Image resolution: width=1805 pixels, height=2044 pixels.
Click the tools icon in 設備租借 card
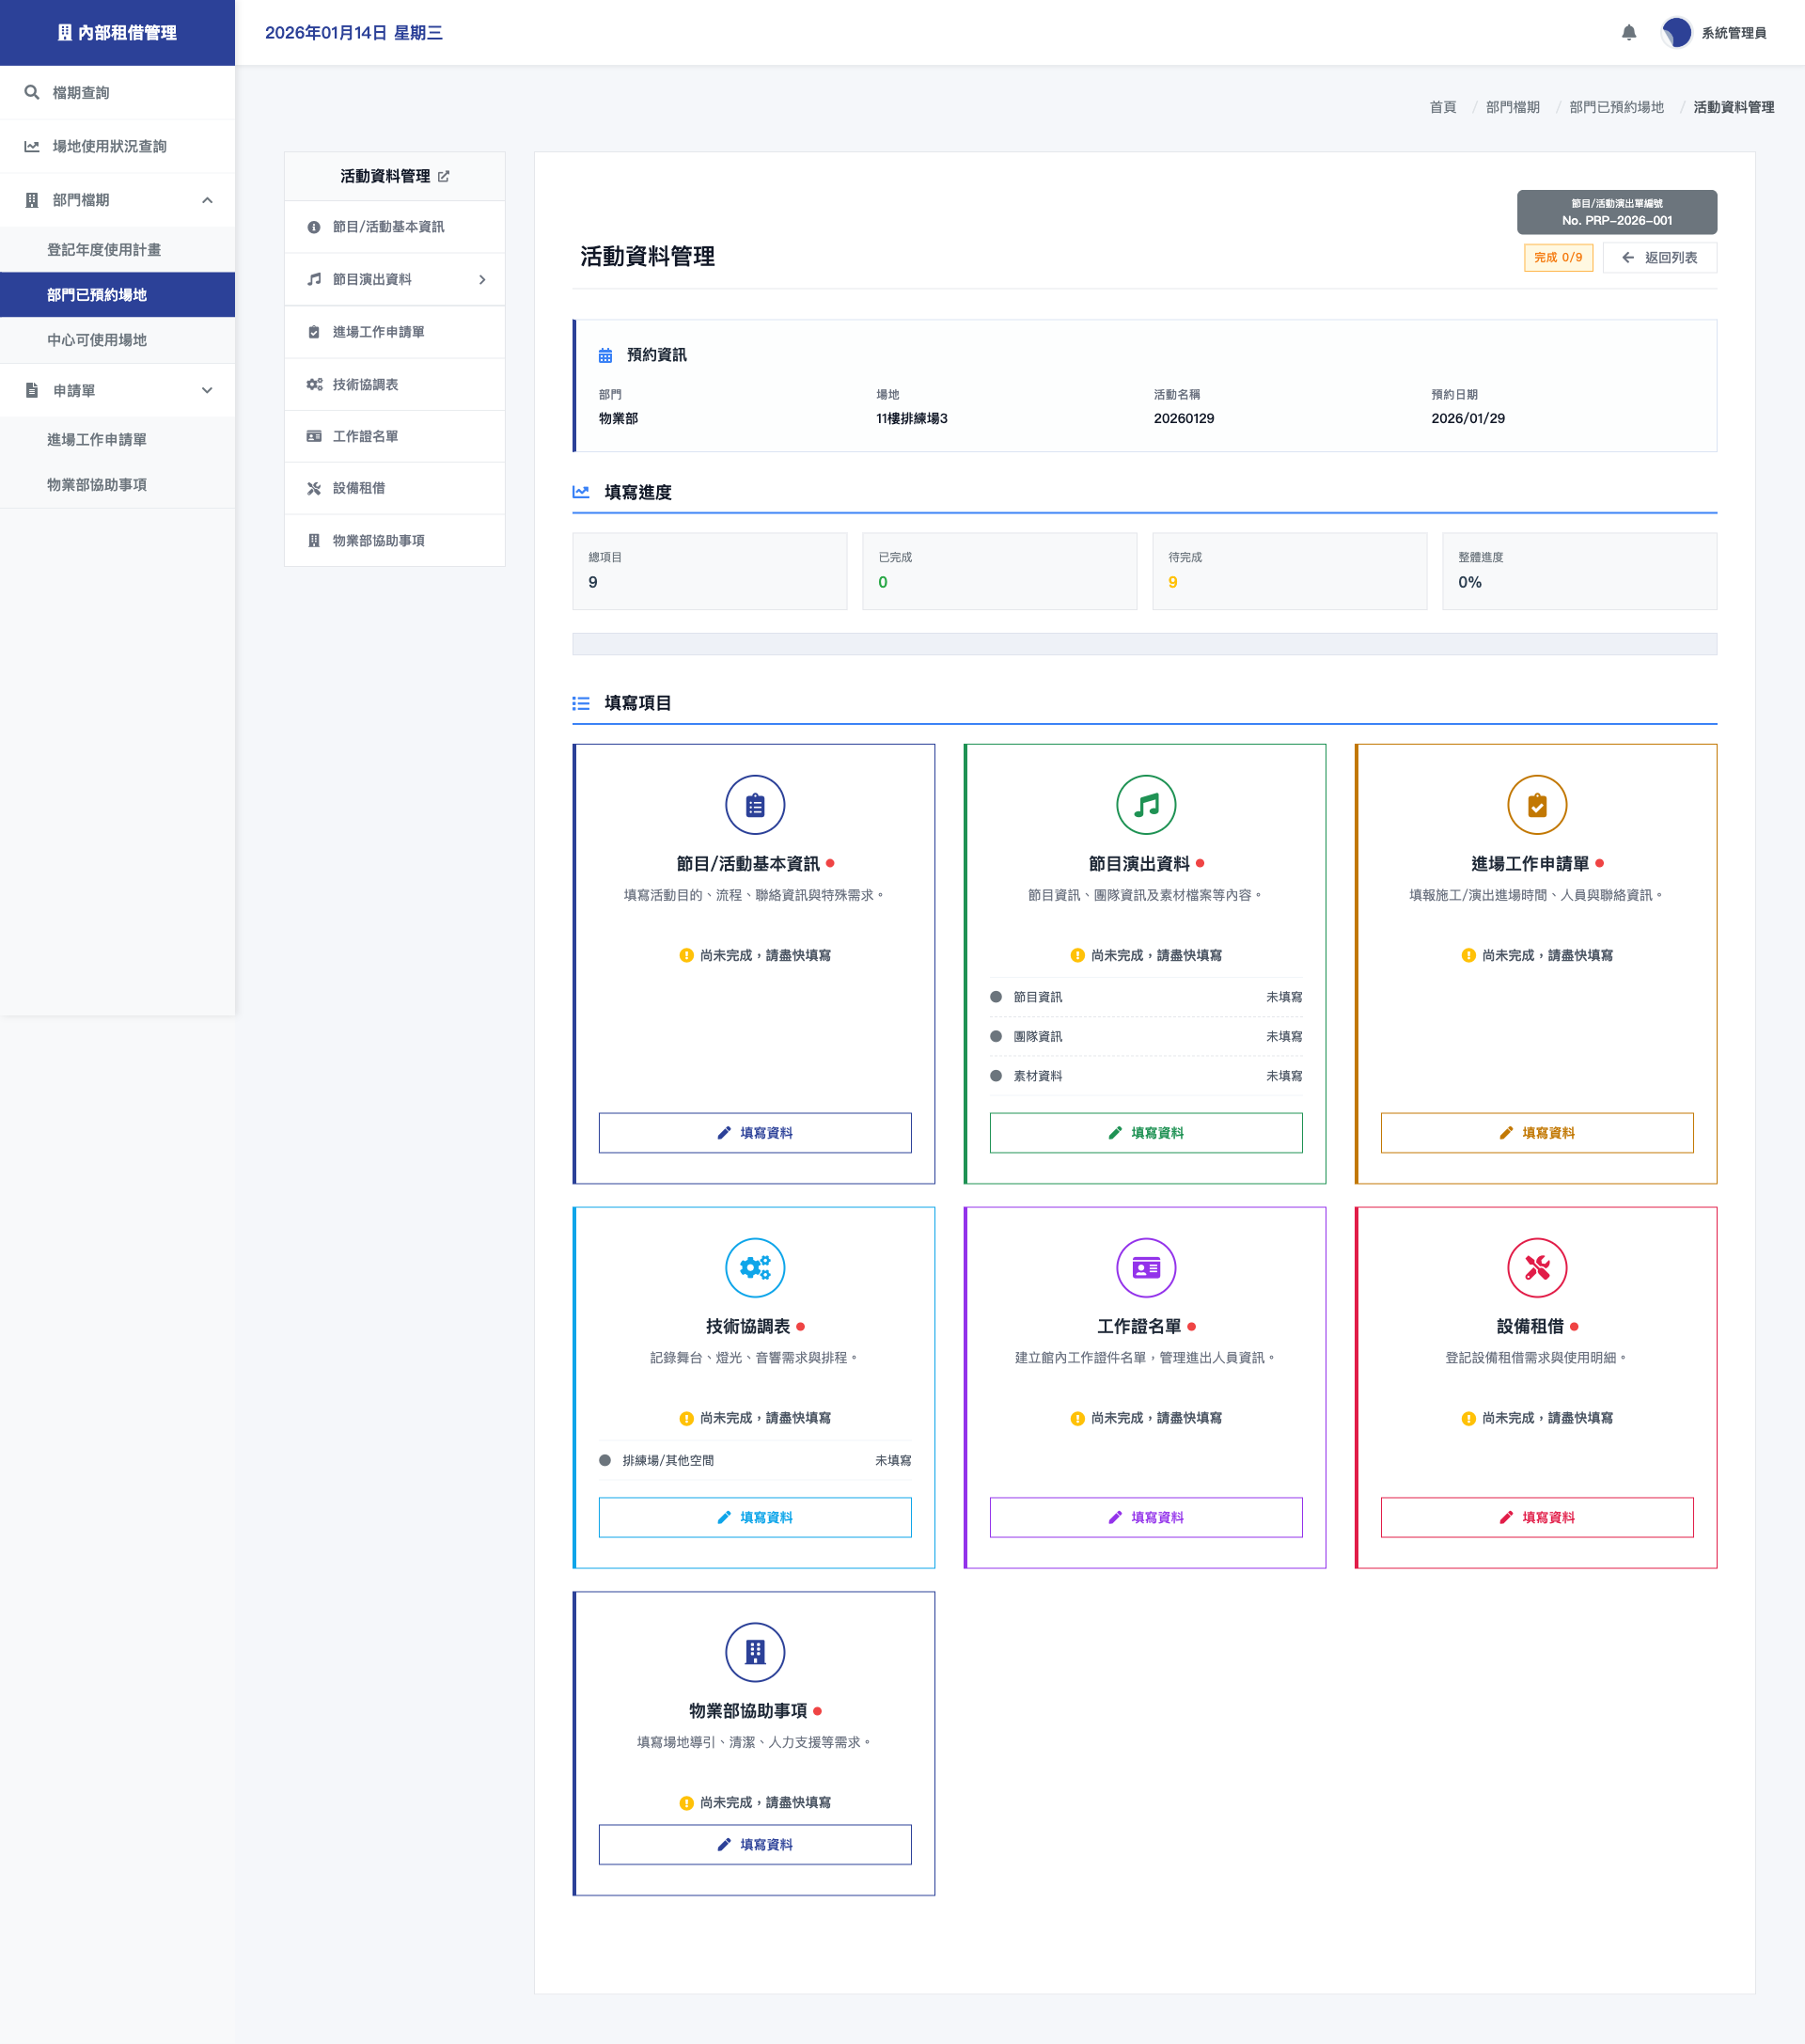click(1536, 1268)
